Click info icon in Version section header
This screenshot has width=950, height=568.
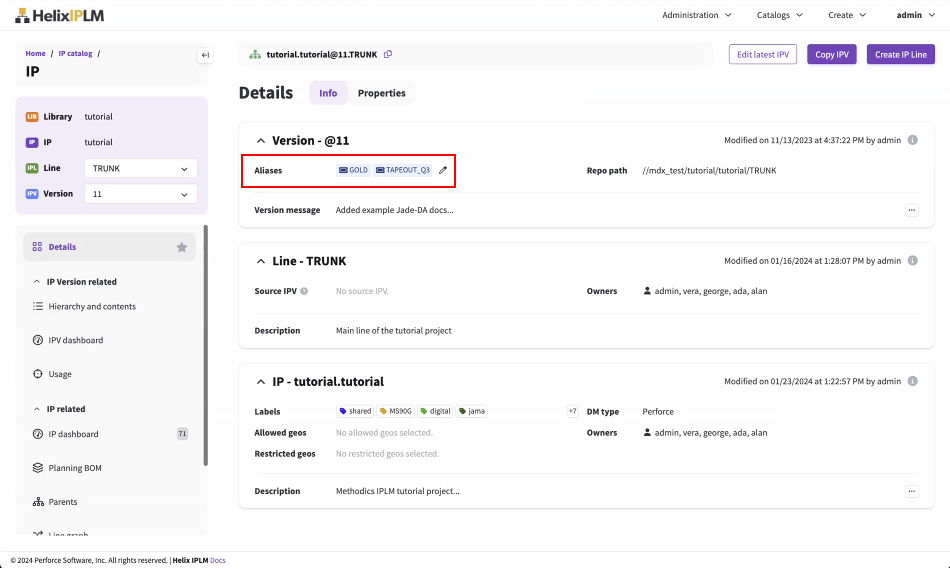912,141
